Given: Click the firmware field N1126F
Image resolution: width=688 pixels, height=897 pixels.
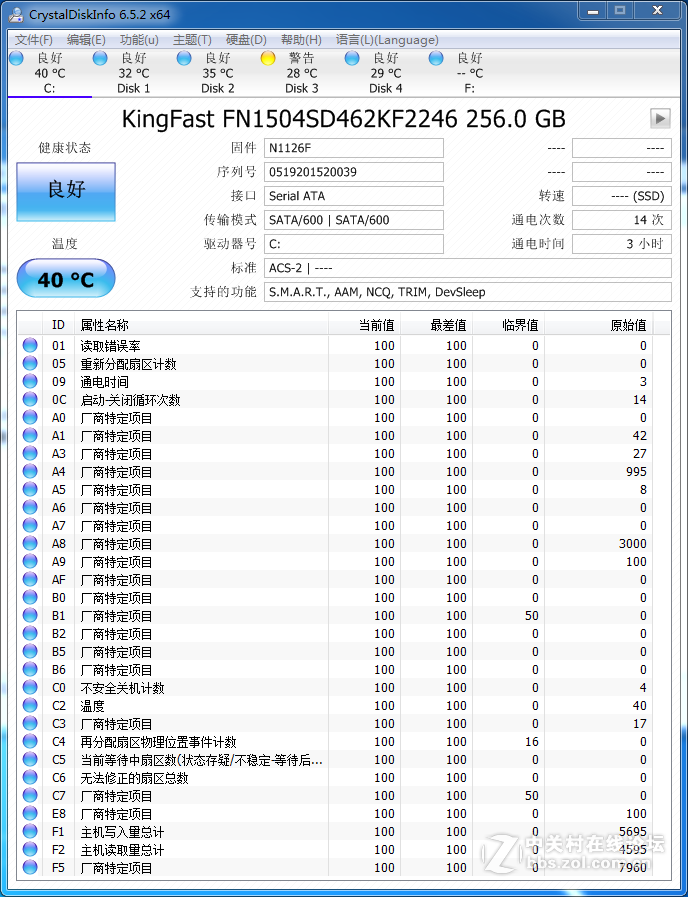Looking at the screenshot, I should [353, 148].
